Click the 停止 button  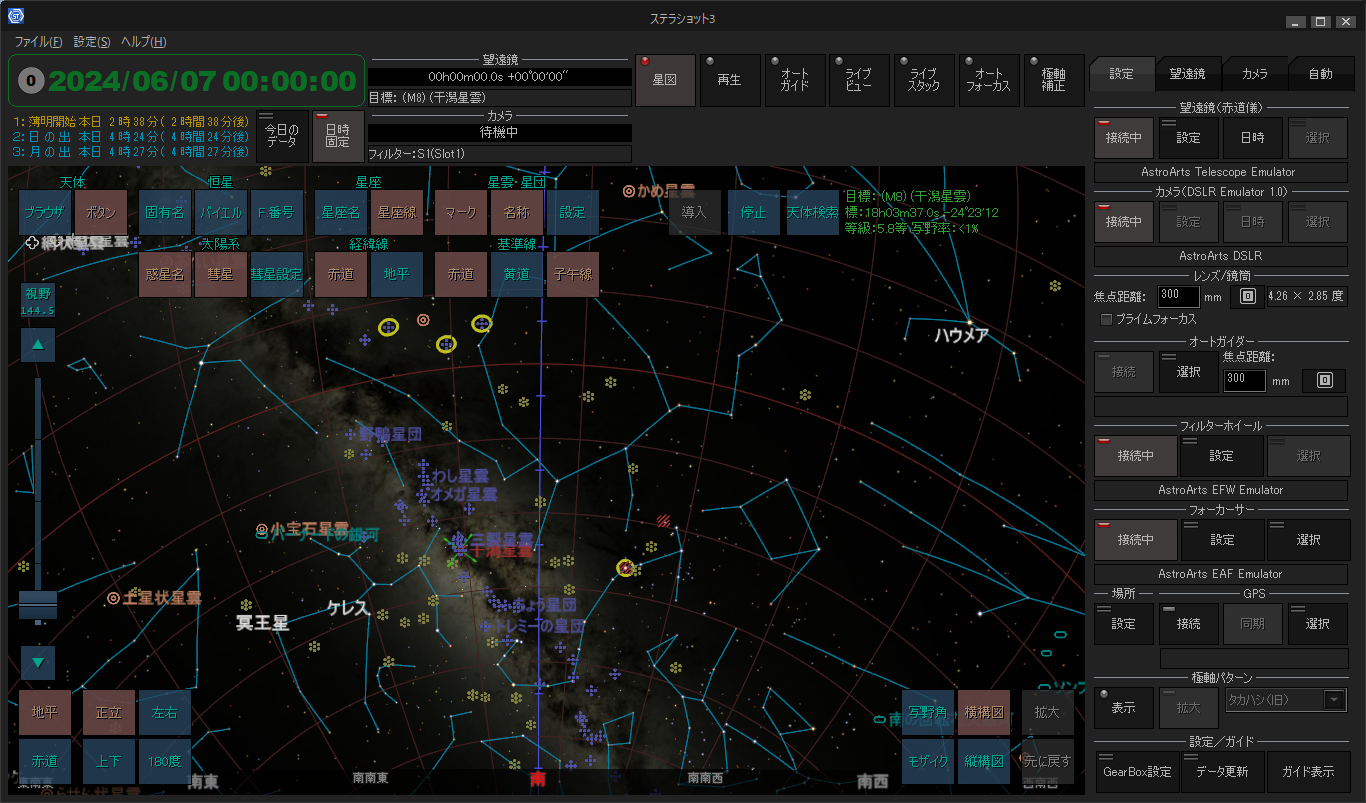point(754,212)
